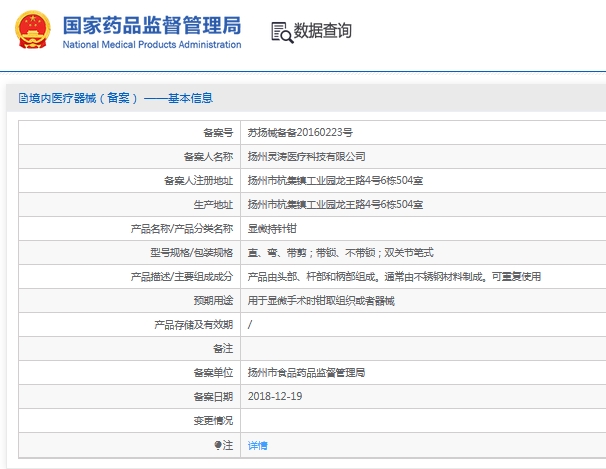This screenshot has height=469, width=606.
Task: Click National Medical Products Administration text
Action: click(x=152, y=45)
